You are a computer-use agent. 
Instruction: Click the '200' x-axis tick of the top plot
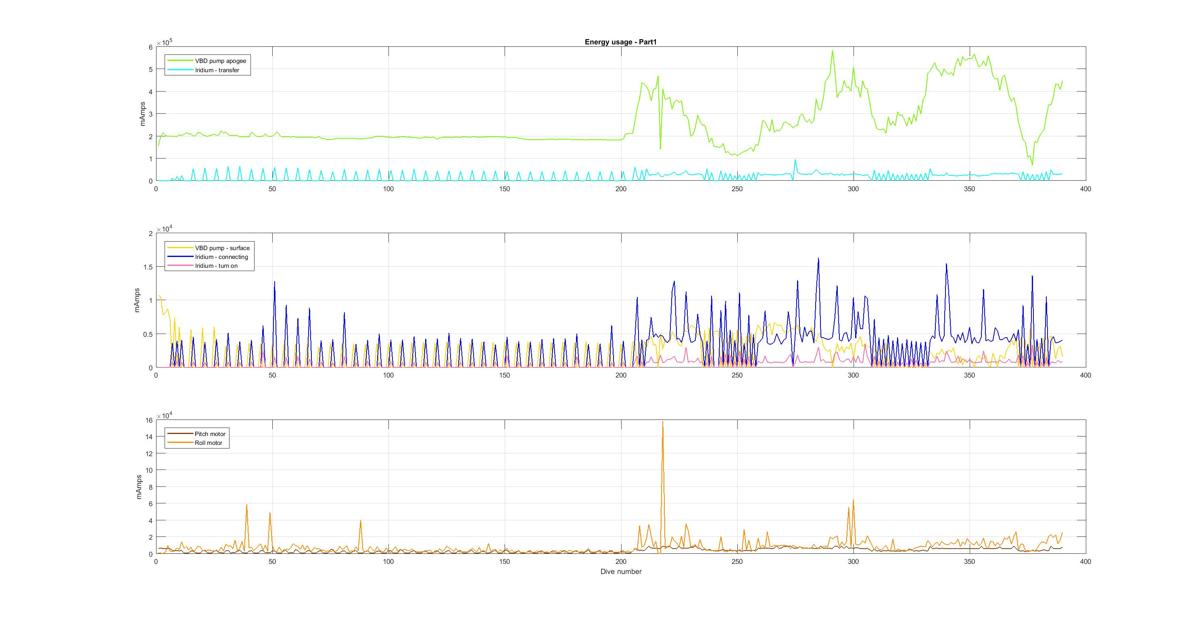621,188
